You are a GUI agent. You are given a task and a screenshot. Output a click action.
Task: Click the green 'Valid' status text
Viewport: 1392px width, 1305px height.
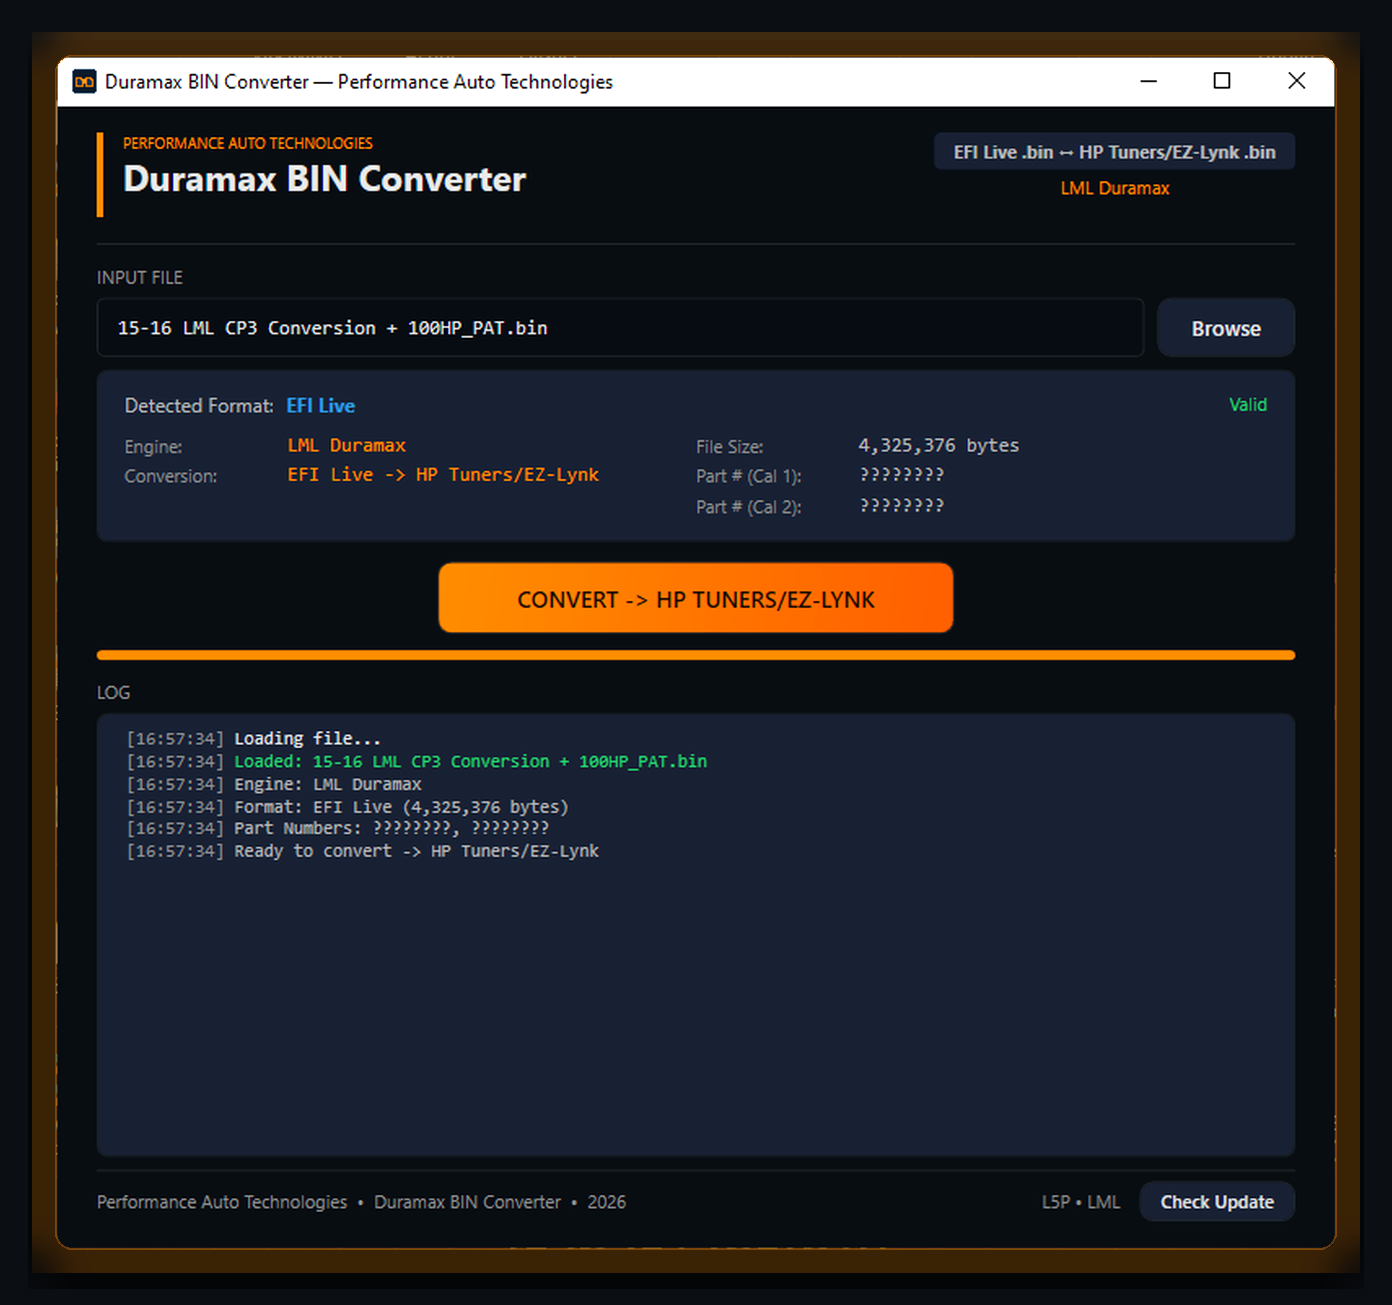(x=1248, y=405)
